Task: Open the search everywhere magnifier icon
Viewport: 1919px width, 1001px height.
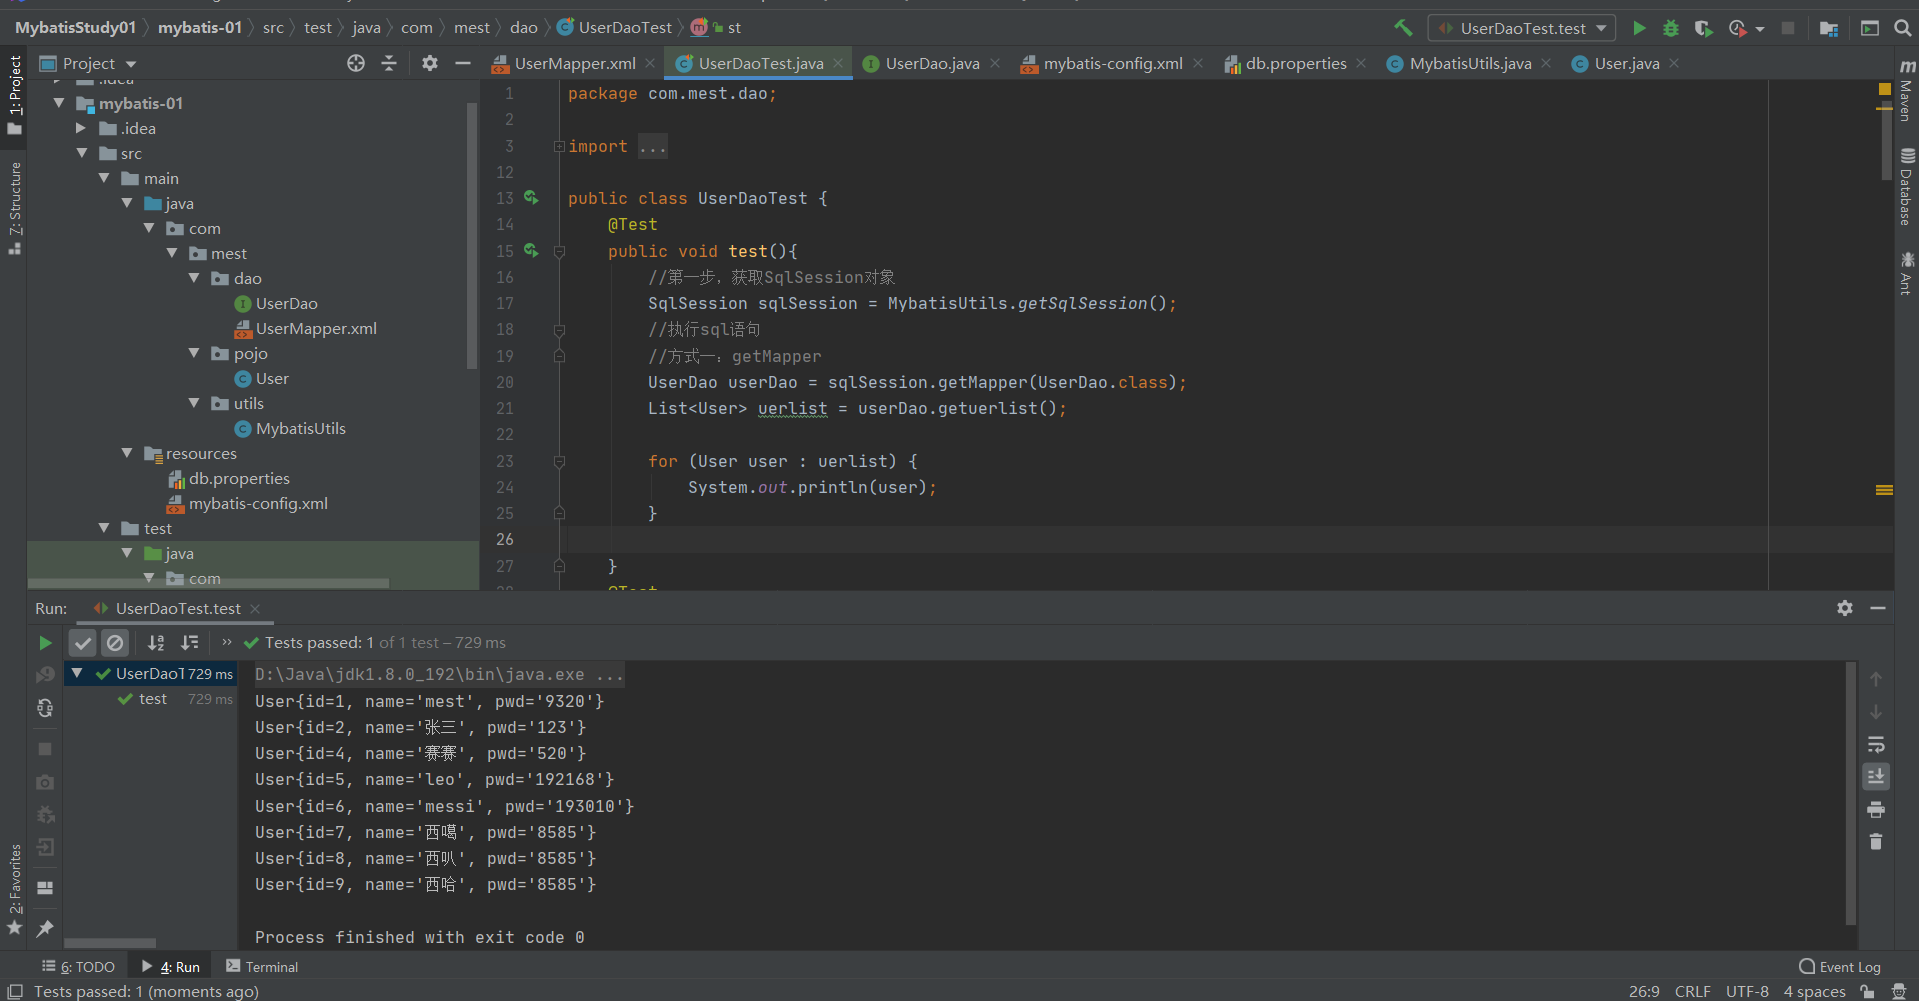Action: 1902,28
